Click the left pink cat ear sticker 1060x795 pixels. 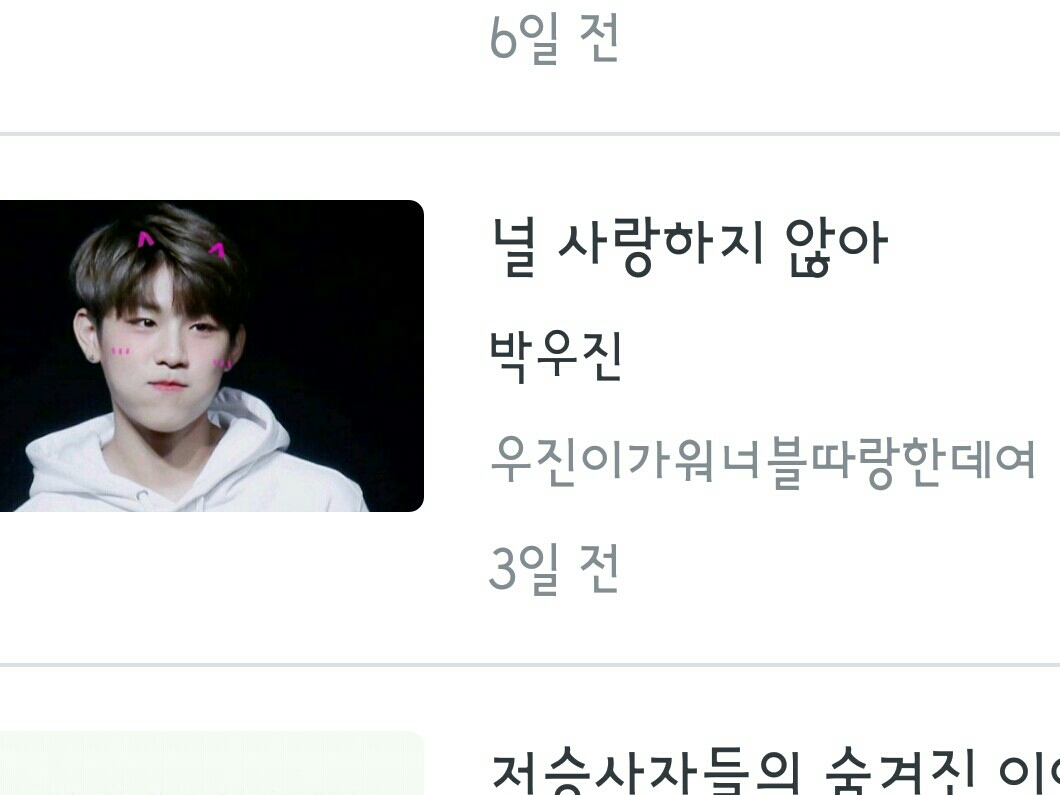[x=145, y=239]
